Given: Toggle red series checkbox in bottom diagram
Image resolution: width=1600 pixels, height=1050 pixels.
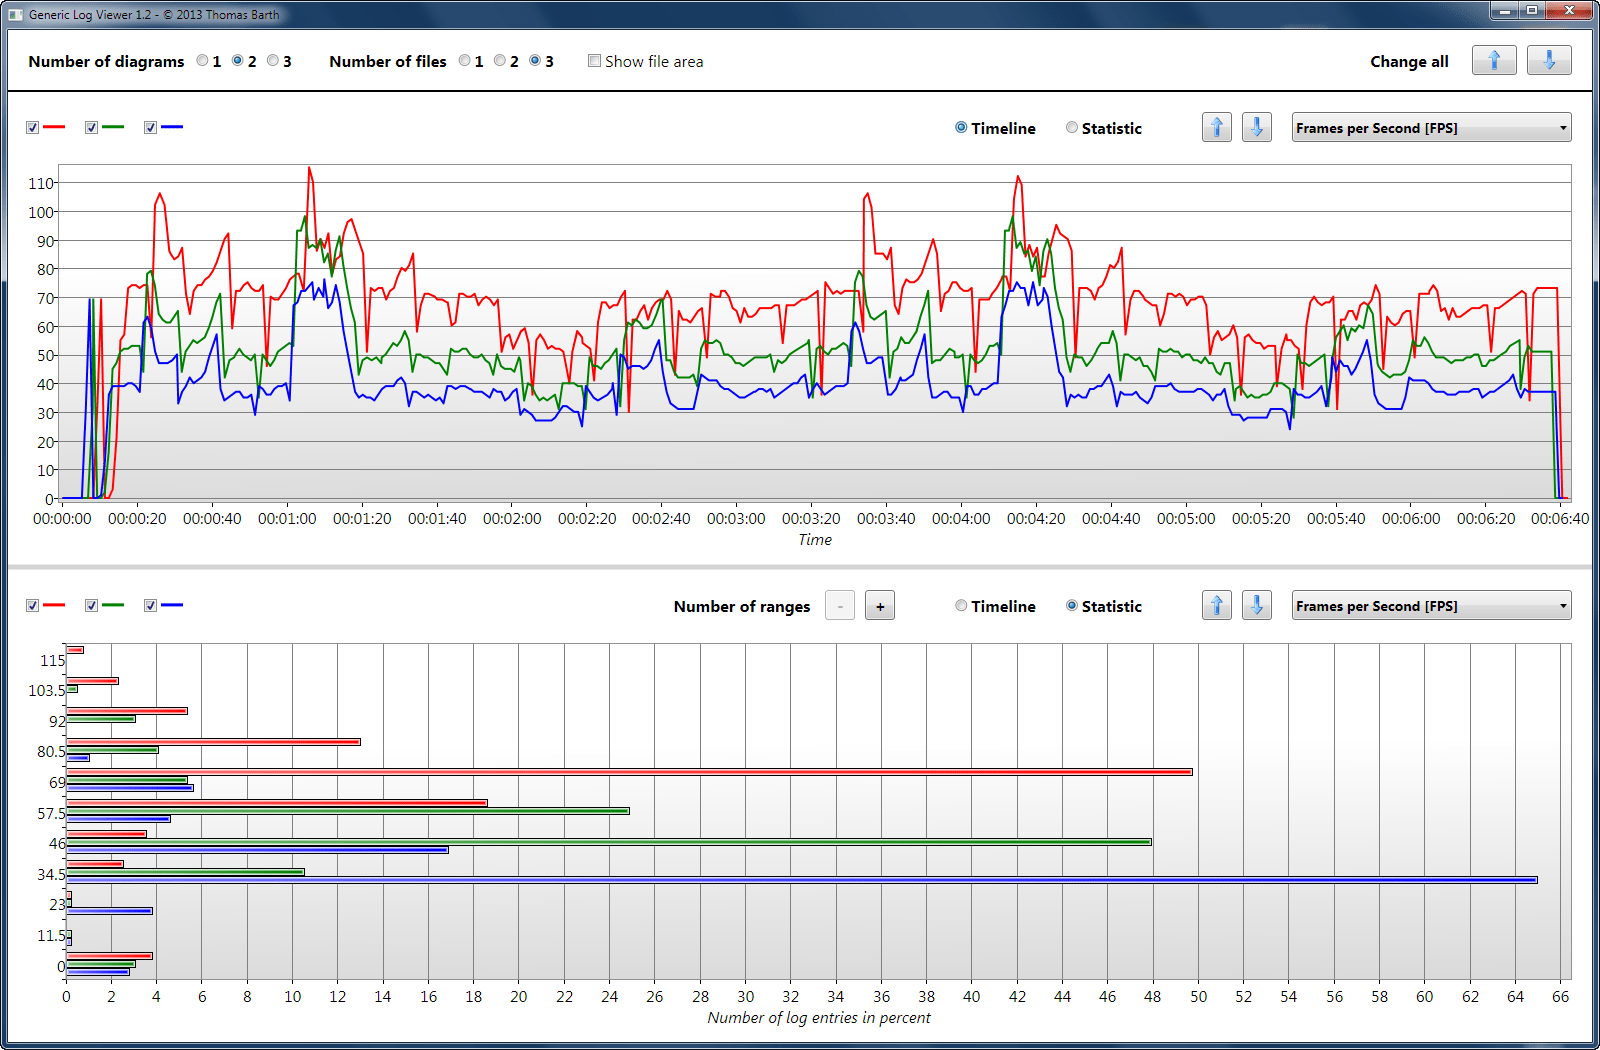Looking at the screenshot, I should [33, 605].
